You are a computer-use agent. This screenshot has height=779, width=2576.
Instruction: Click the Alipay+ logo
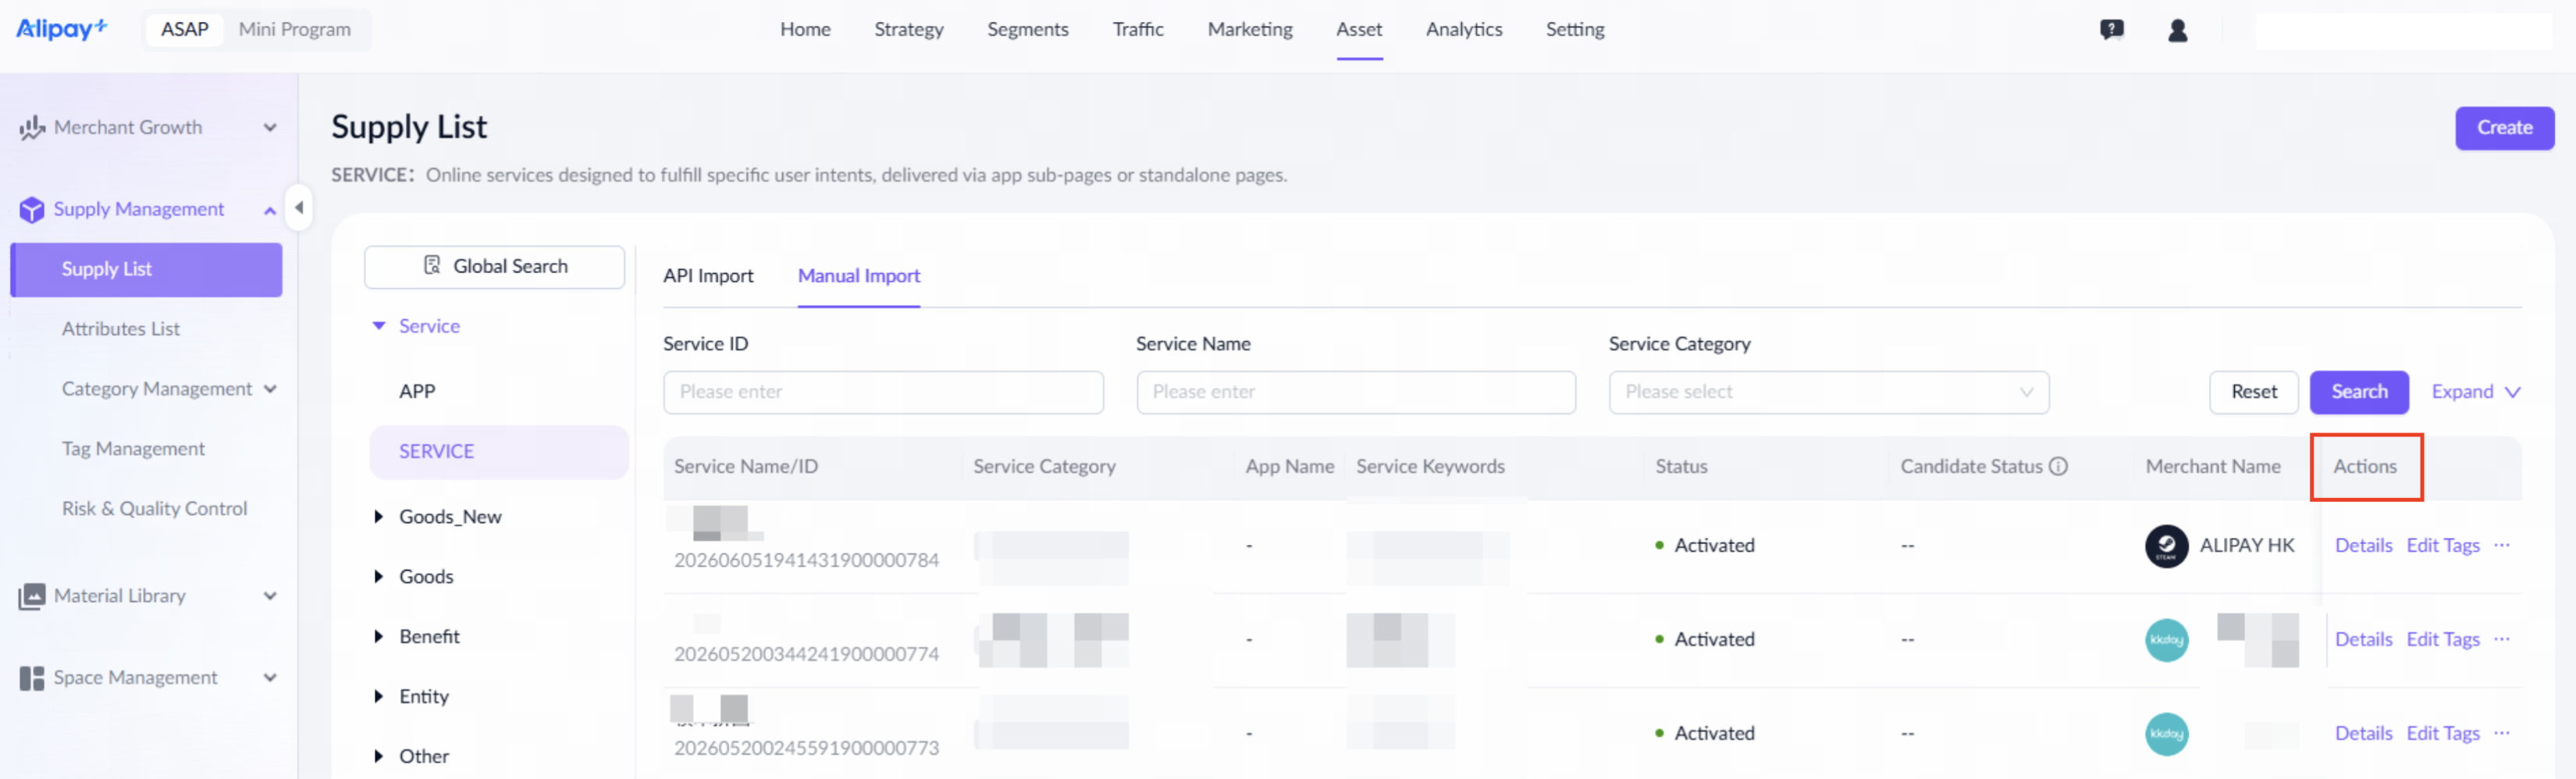[61, 29]
